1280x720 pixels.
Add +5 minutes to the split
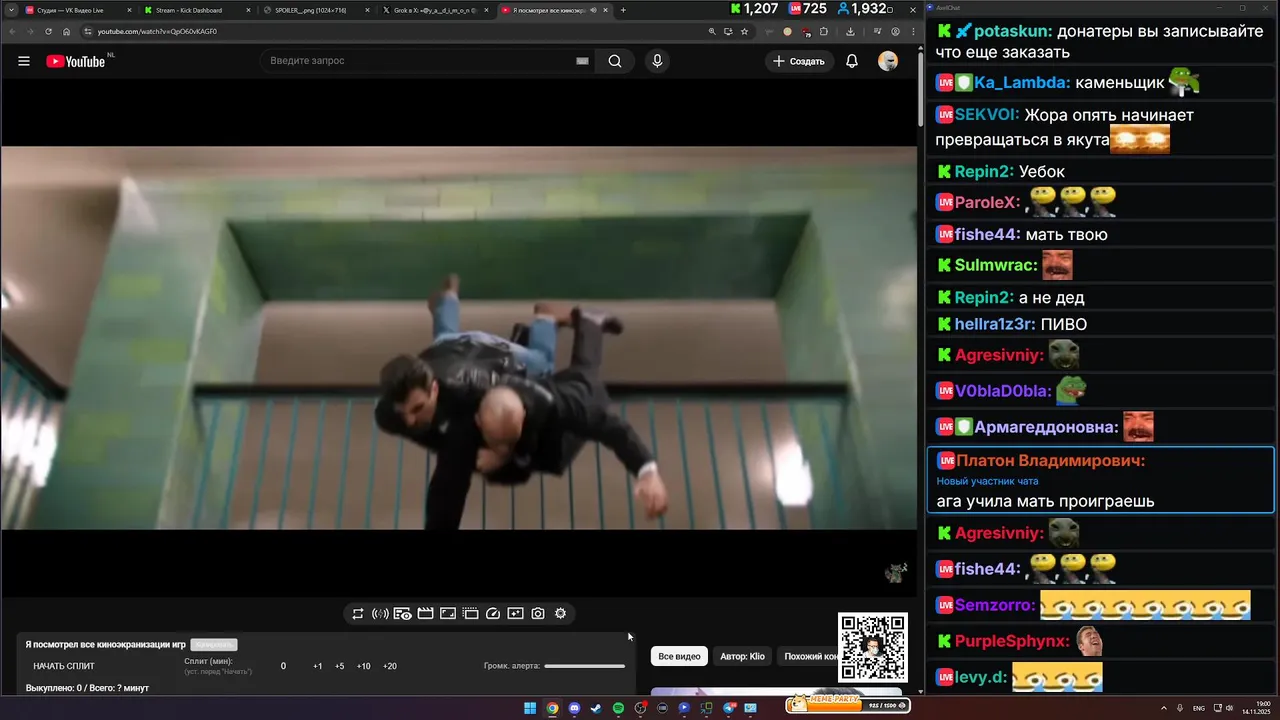[x=340, y=666]
